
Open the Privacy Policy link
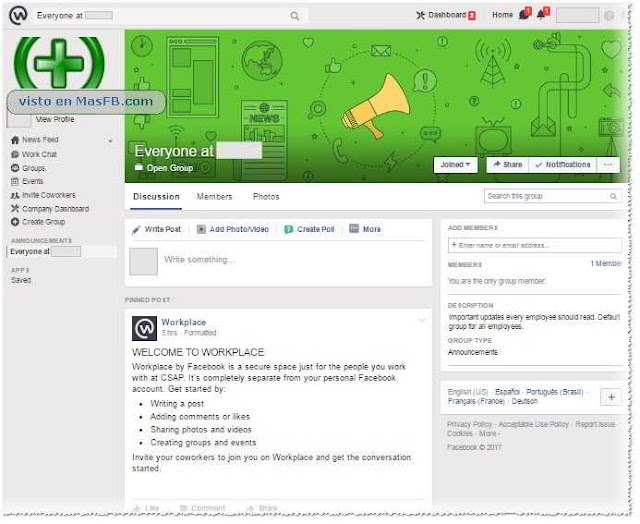pyautogui.click(x=469, y=424)
